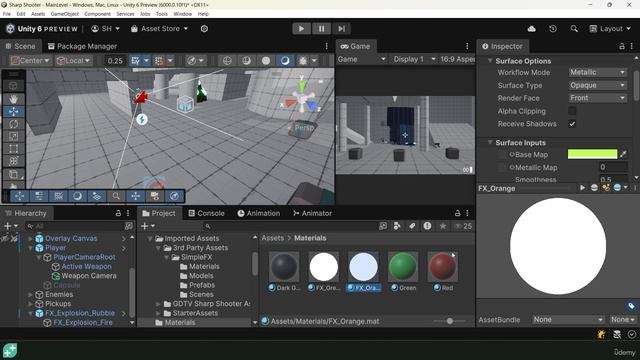This screenshot has height=360, width=640.
Task: Toggle grid snapping icon
Action: (159, 61)
